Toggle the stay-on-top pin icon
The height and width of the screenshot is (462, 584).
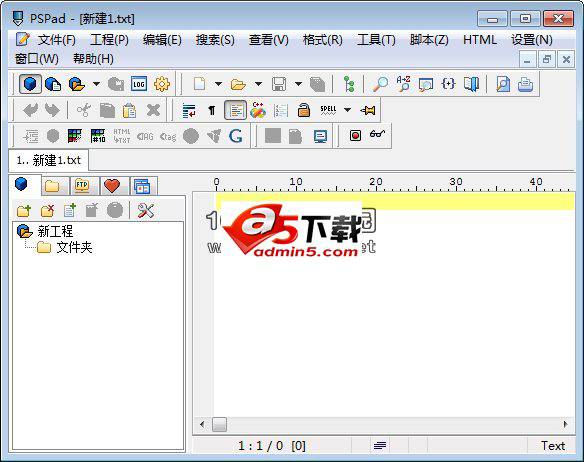[x=368, y=110]
